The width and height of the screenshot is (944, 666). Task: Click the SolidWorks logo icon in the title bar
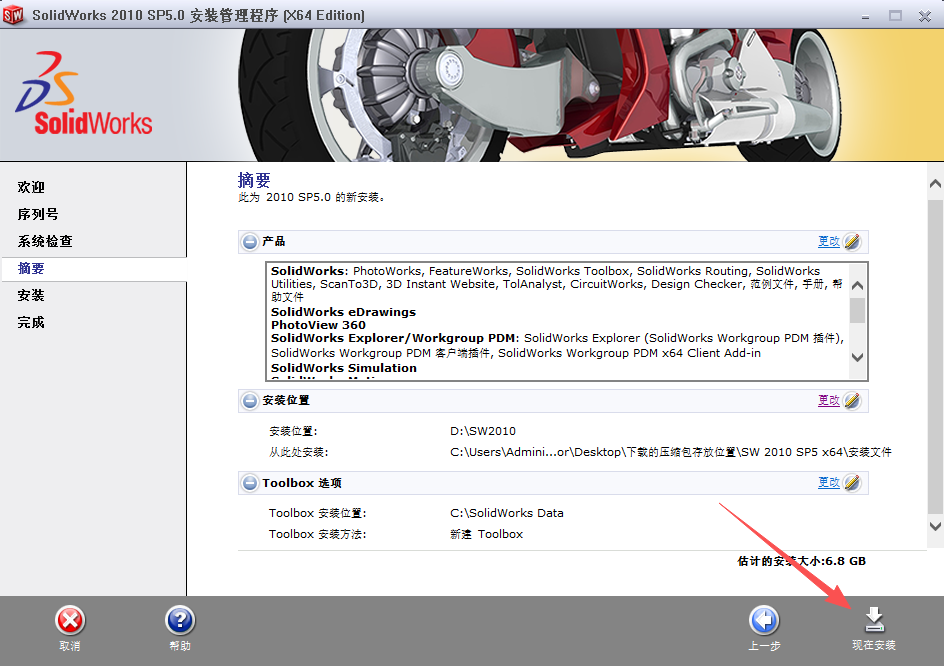(x=14, y=14)
